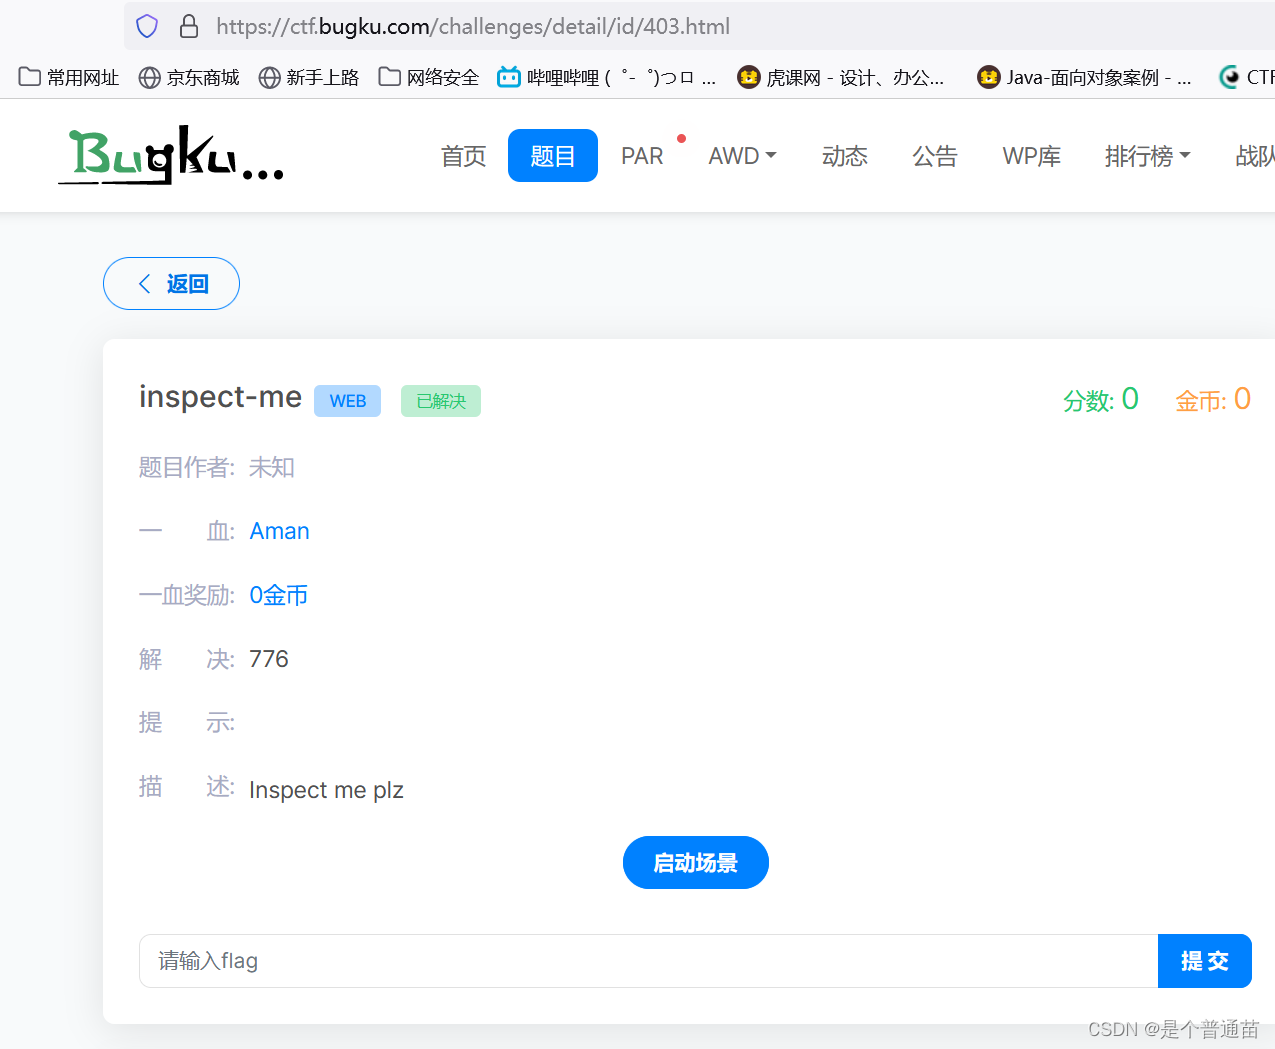Click the tracking protection shield icon
The height and width of the screenshot is (1049, 1275).
click(146, 25)
